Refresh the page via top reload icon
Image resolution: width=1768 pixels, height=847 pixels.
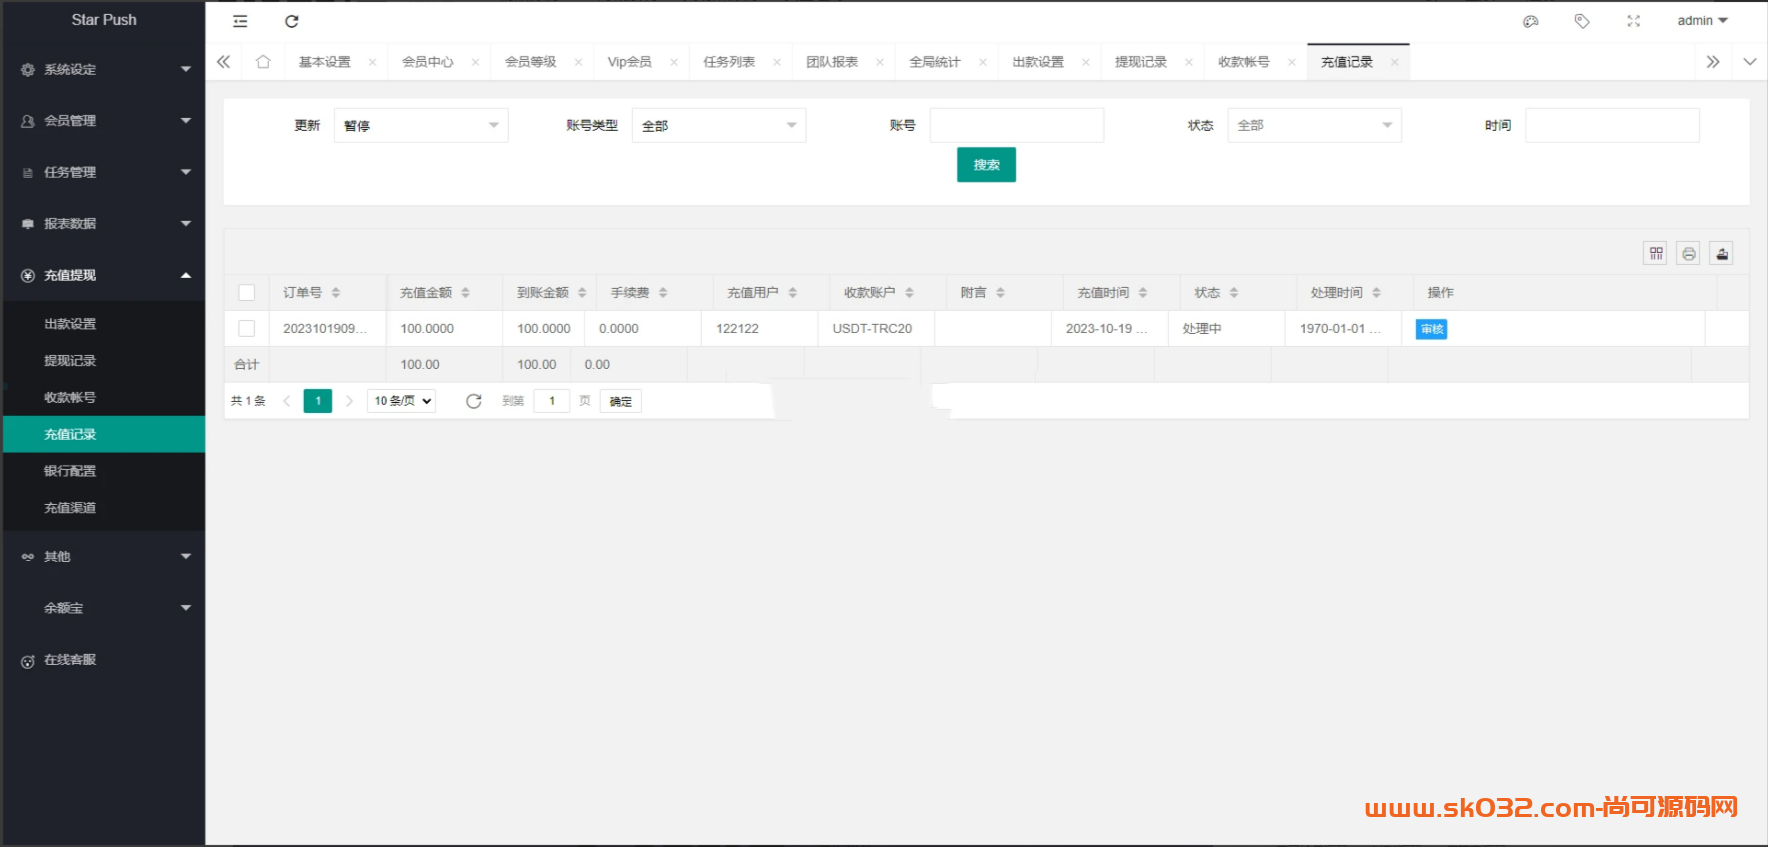(x=292, y=21)
